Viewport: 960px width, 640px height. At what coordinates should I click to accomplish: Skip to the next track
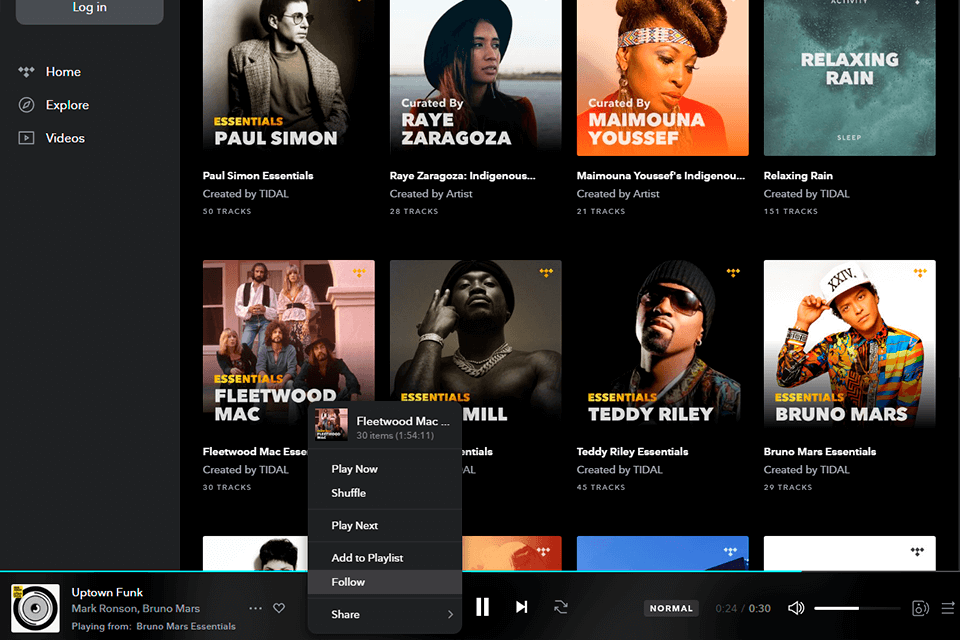(x=521, y=606)
